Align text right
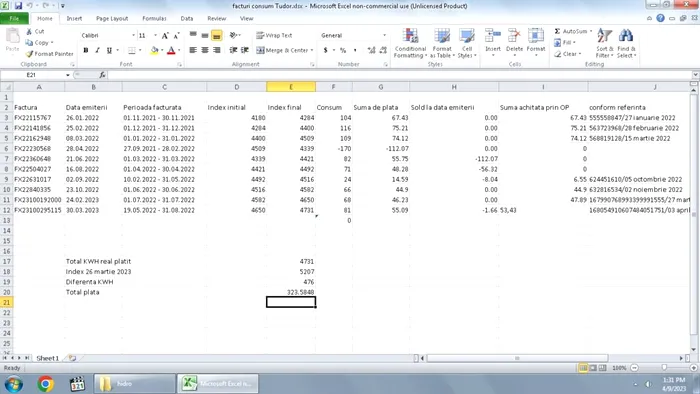This screenshot has height=394, width=700. point(217,50)
